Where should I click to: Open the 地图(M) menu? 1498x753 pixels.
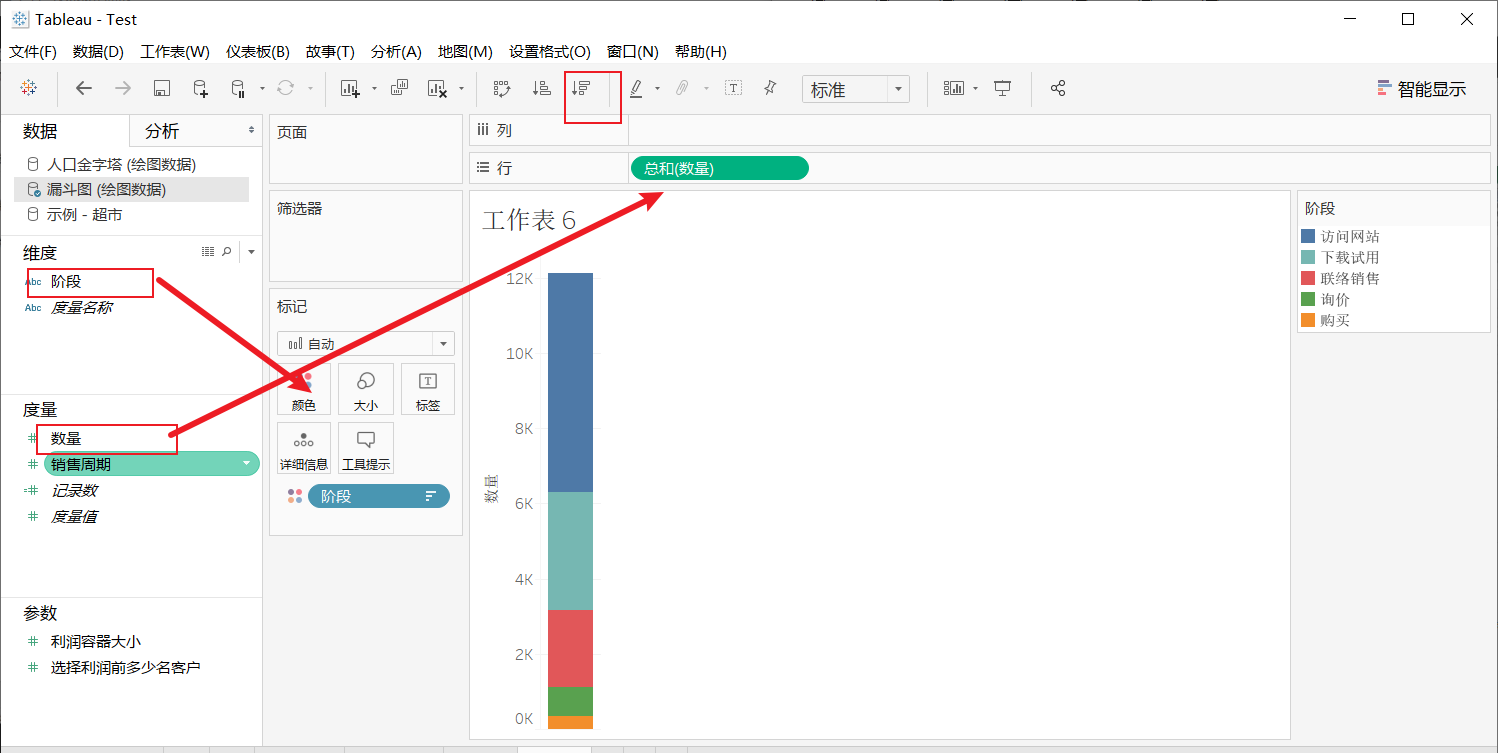465,51
